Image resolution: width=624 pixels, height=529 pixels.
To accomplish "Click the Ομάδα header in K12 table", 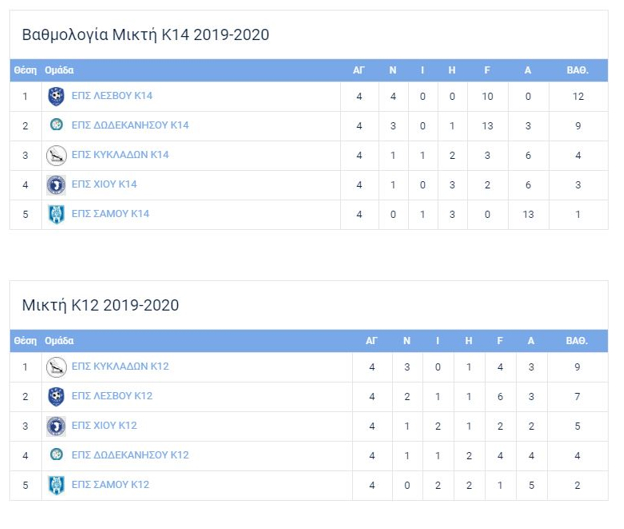I will click(x=58, y=341).
